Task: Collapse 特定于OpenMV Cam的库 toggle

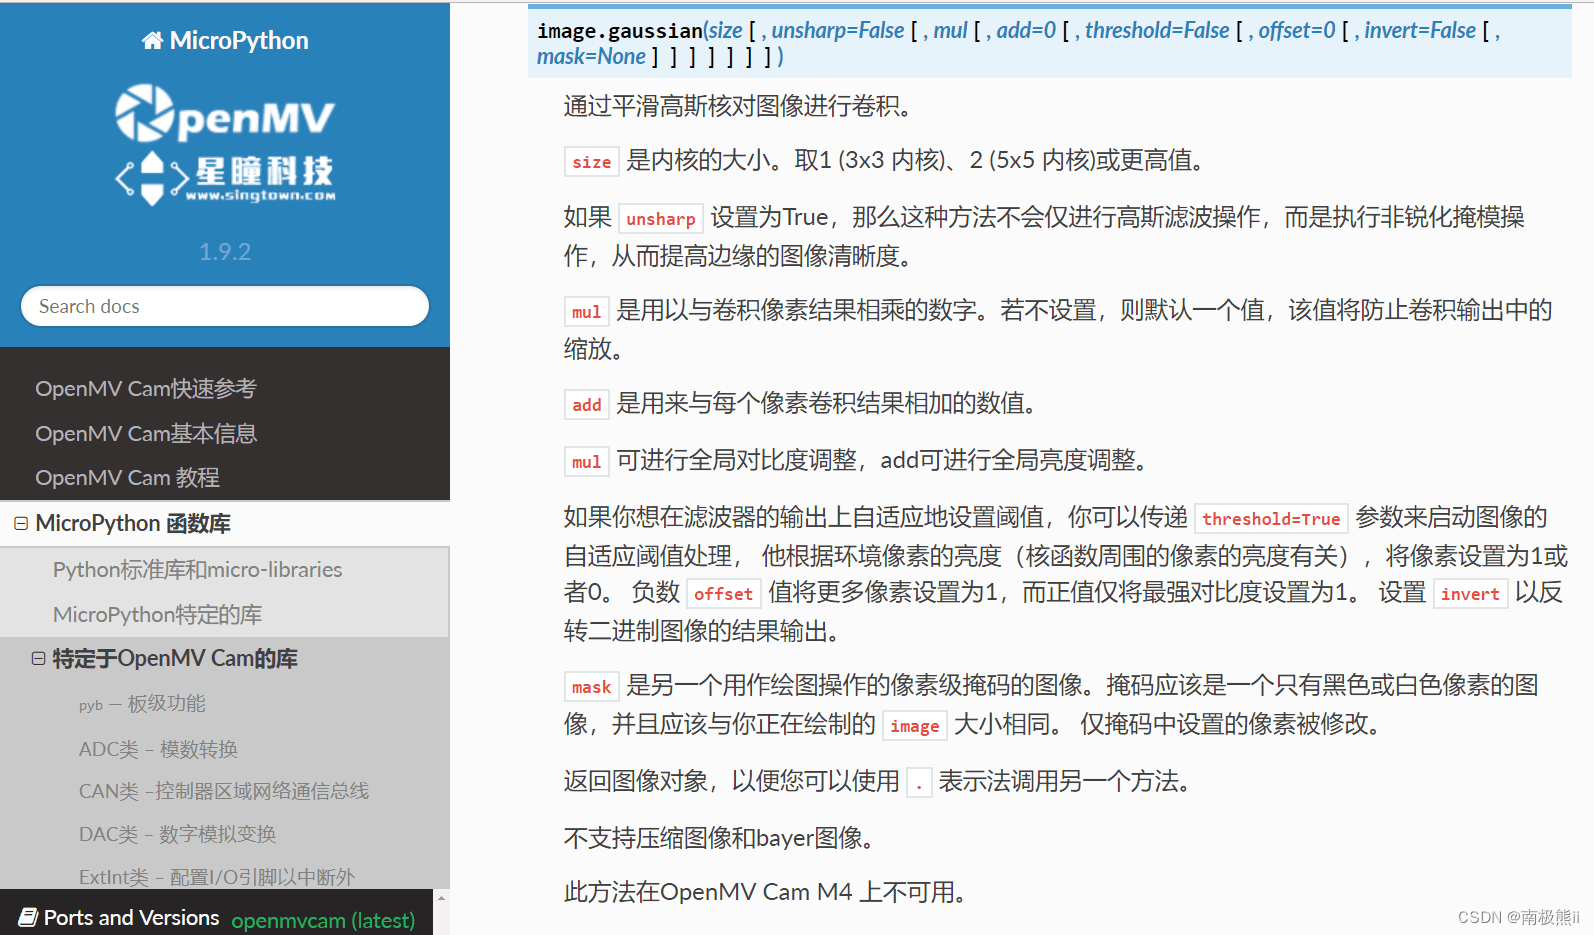Action: (38, 658)
